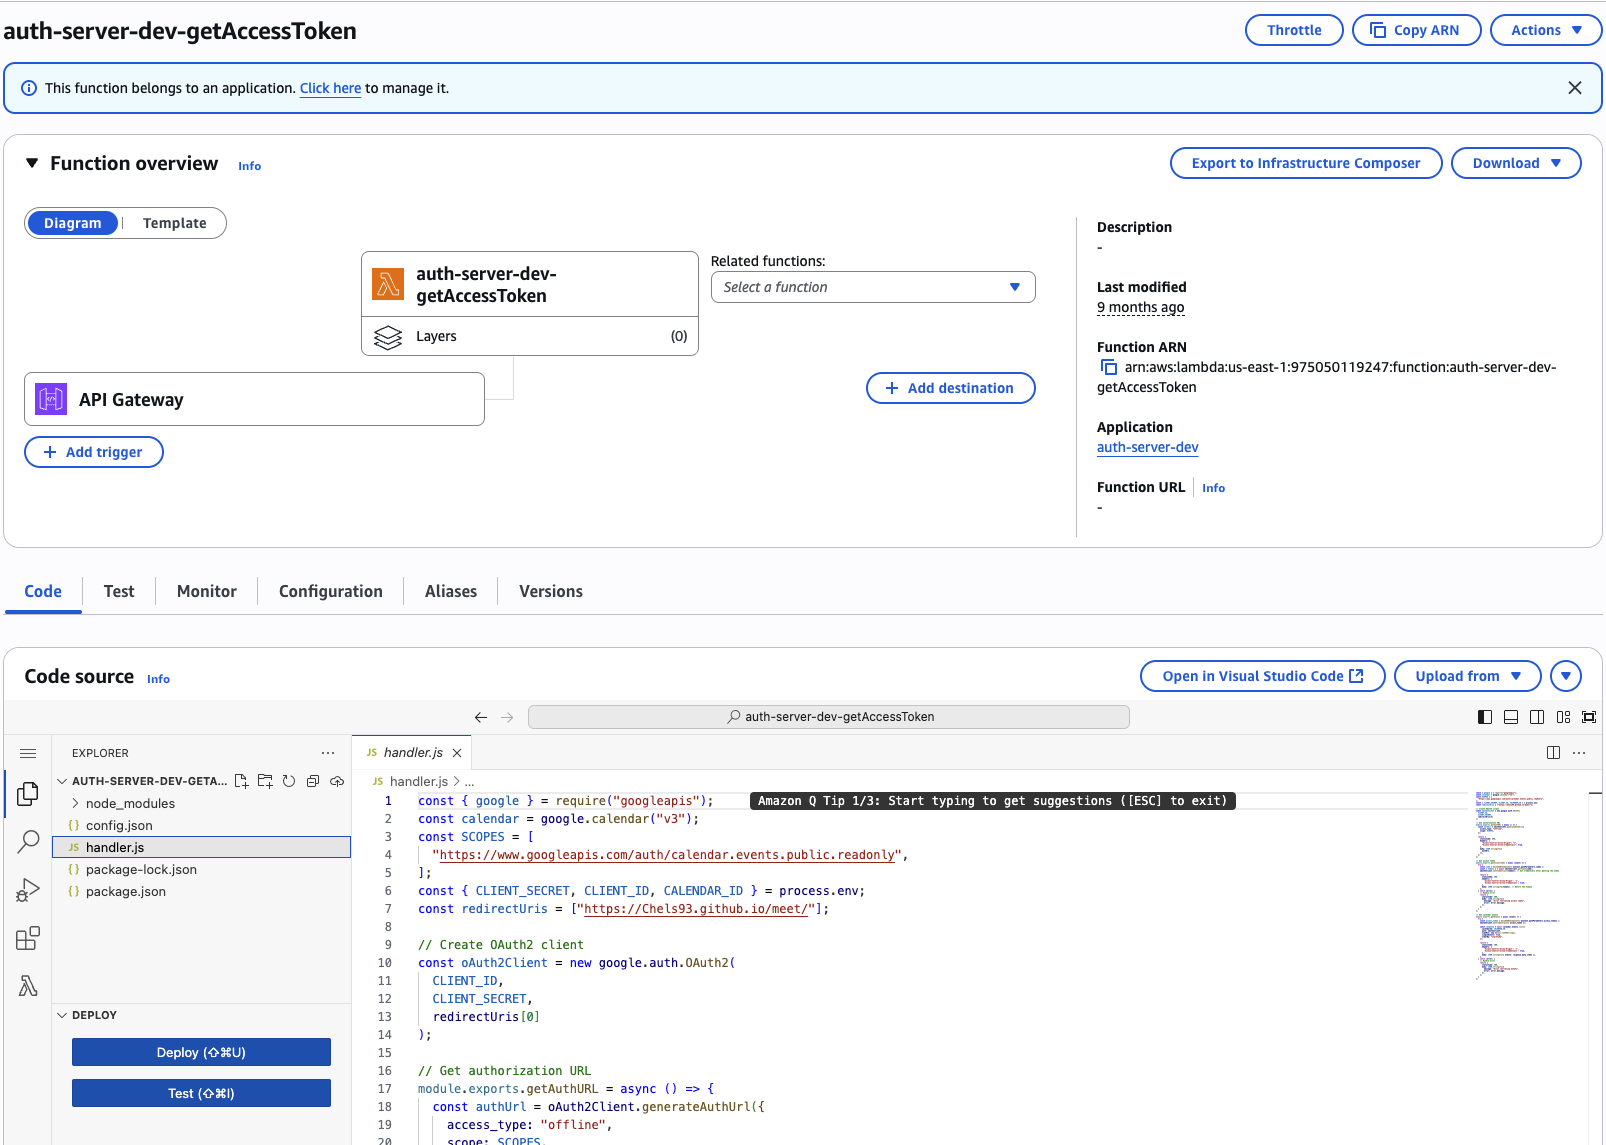
Task: Open the Upload from dropdown
Action: [x=1468, y=676]
